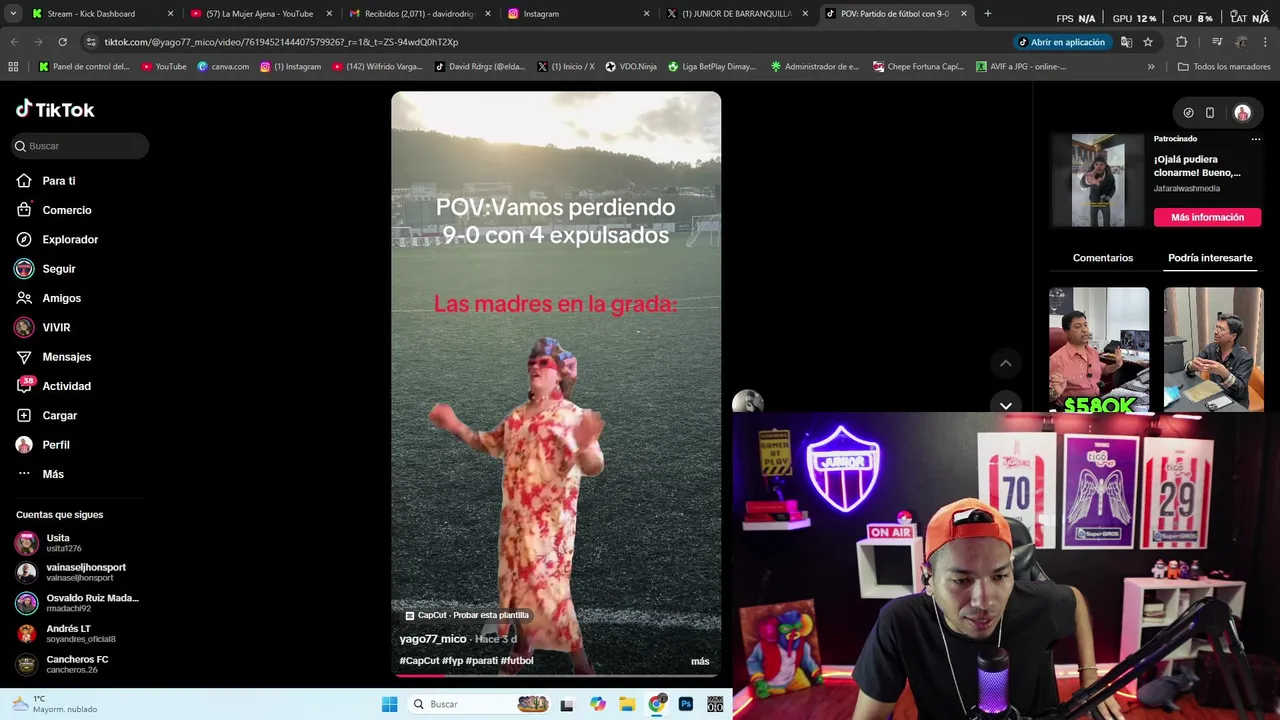
Task: Bookmark this page with star icon
Action: 1148,42
